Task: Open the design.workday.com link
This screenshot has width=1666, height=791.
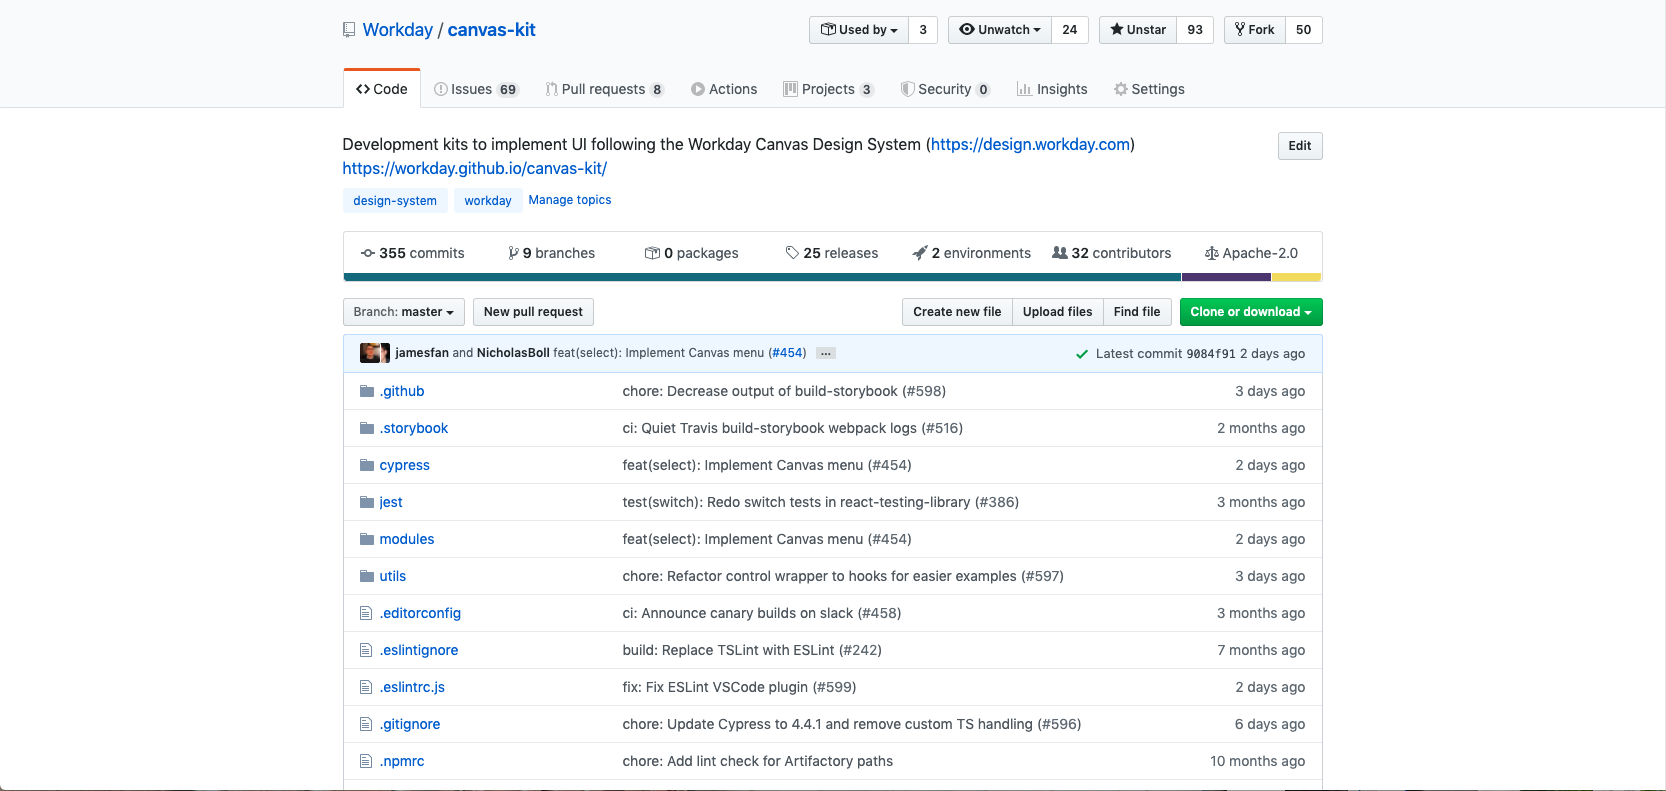Action: point(1030,144)
